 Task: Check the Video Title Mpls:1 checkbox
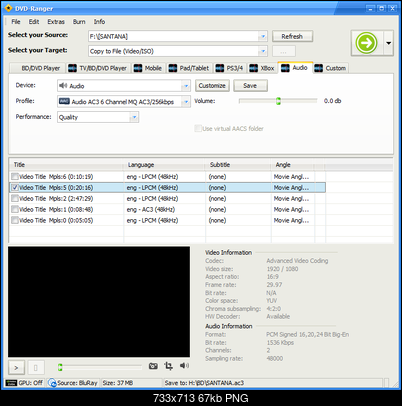click(x=15, y=209)
